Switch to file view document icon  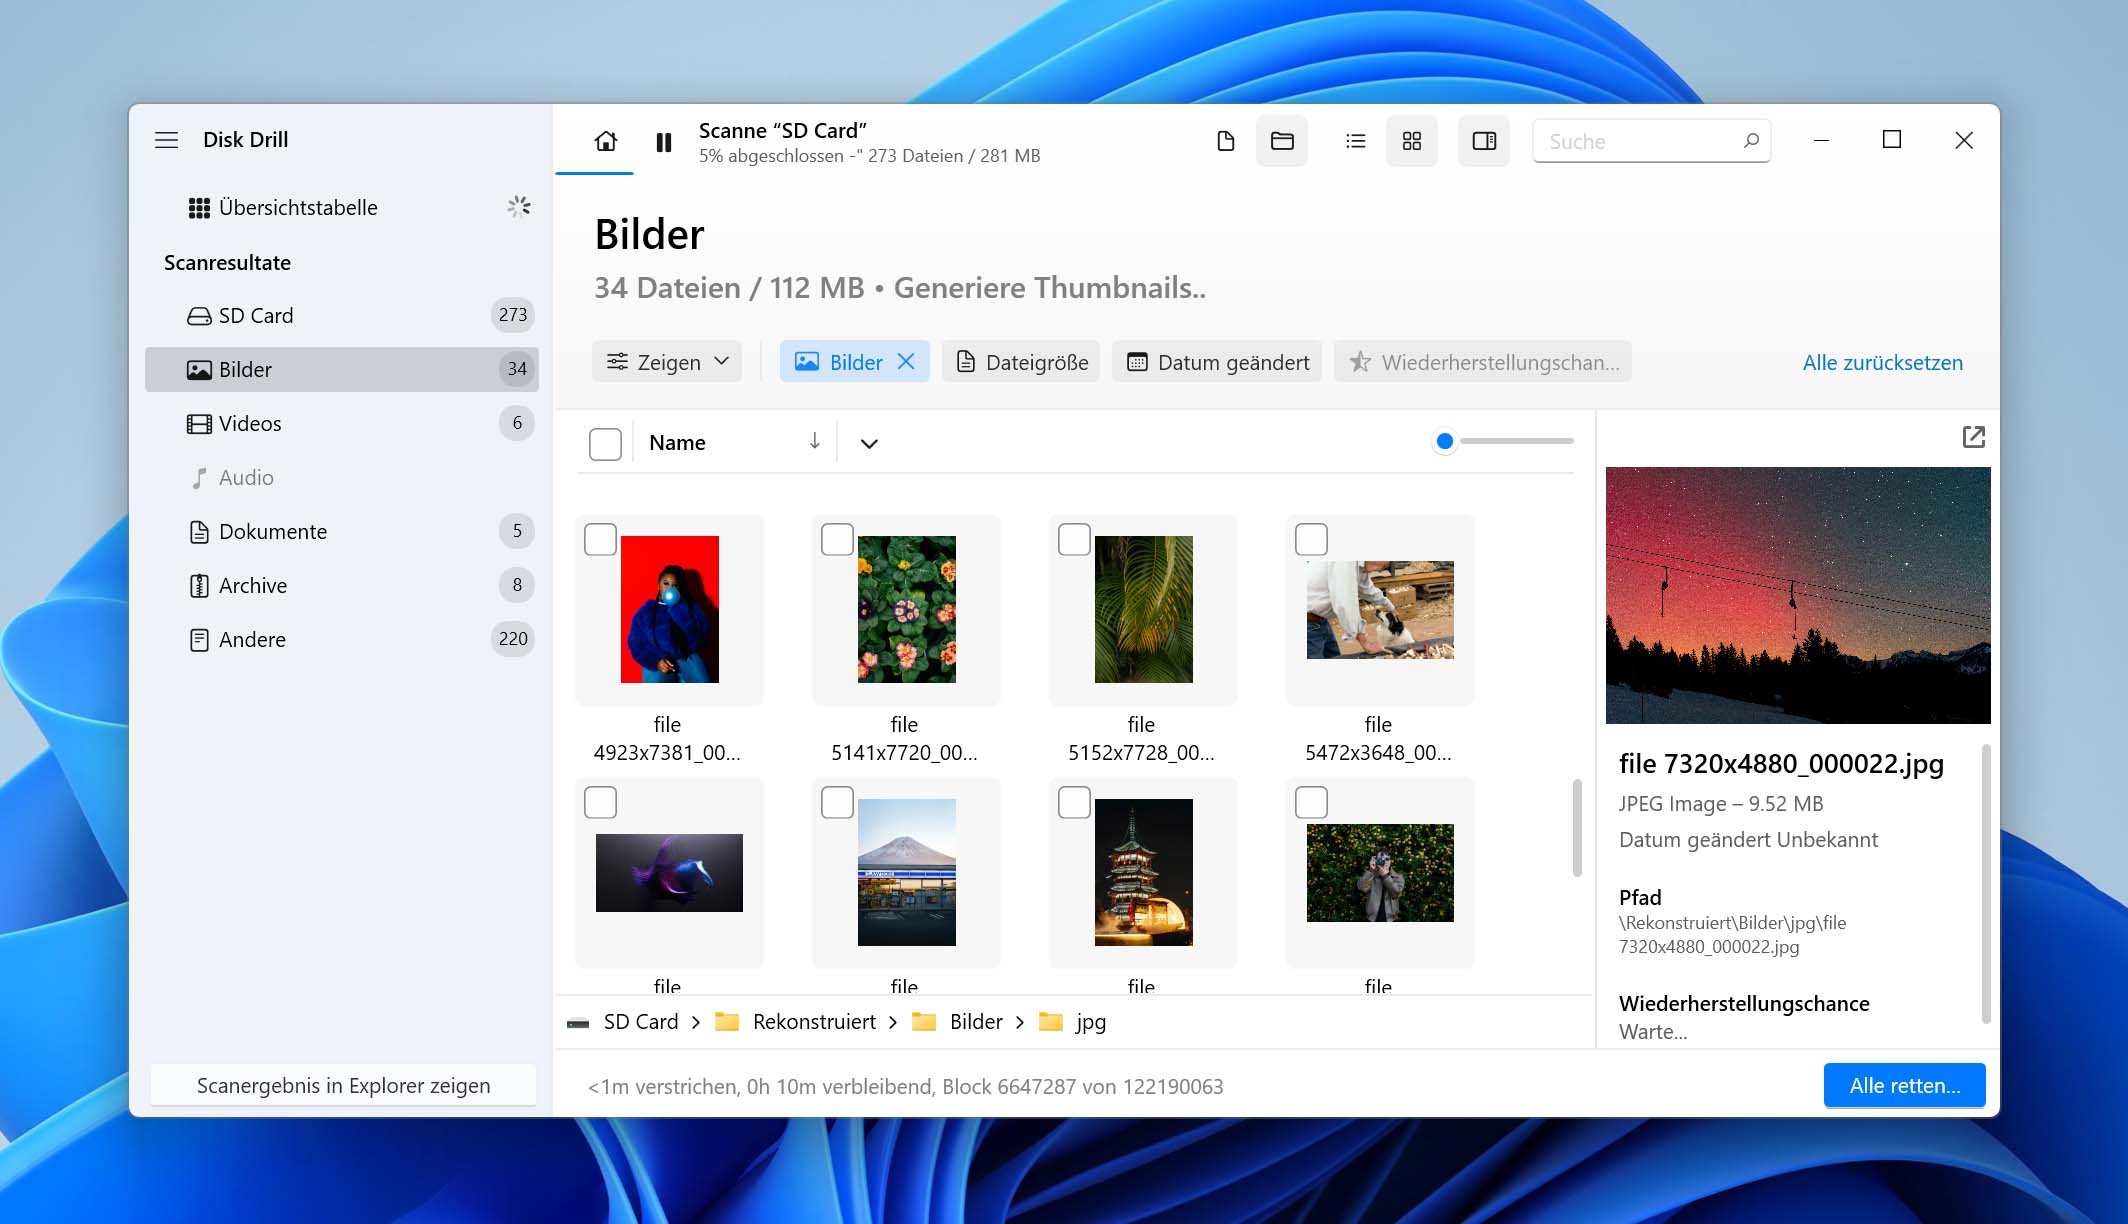1225,141
